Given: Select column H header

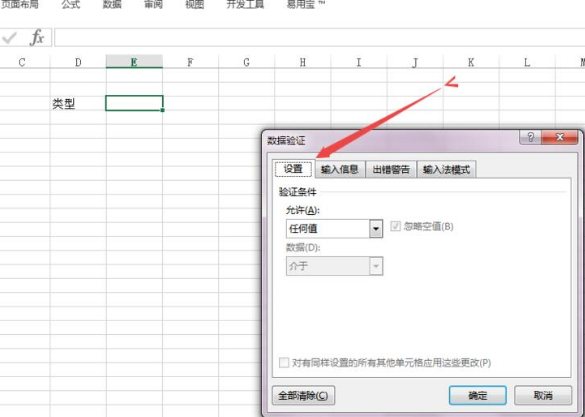Looking at the screenshot, I should (303, 62).
